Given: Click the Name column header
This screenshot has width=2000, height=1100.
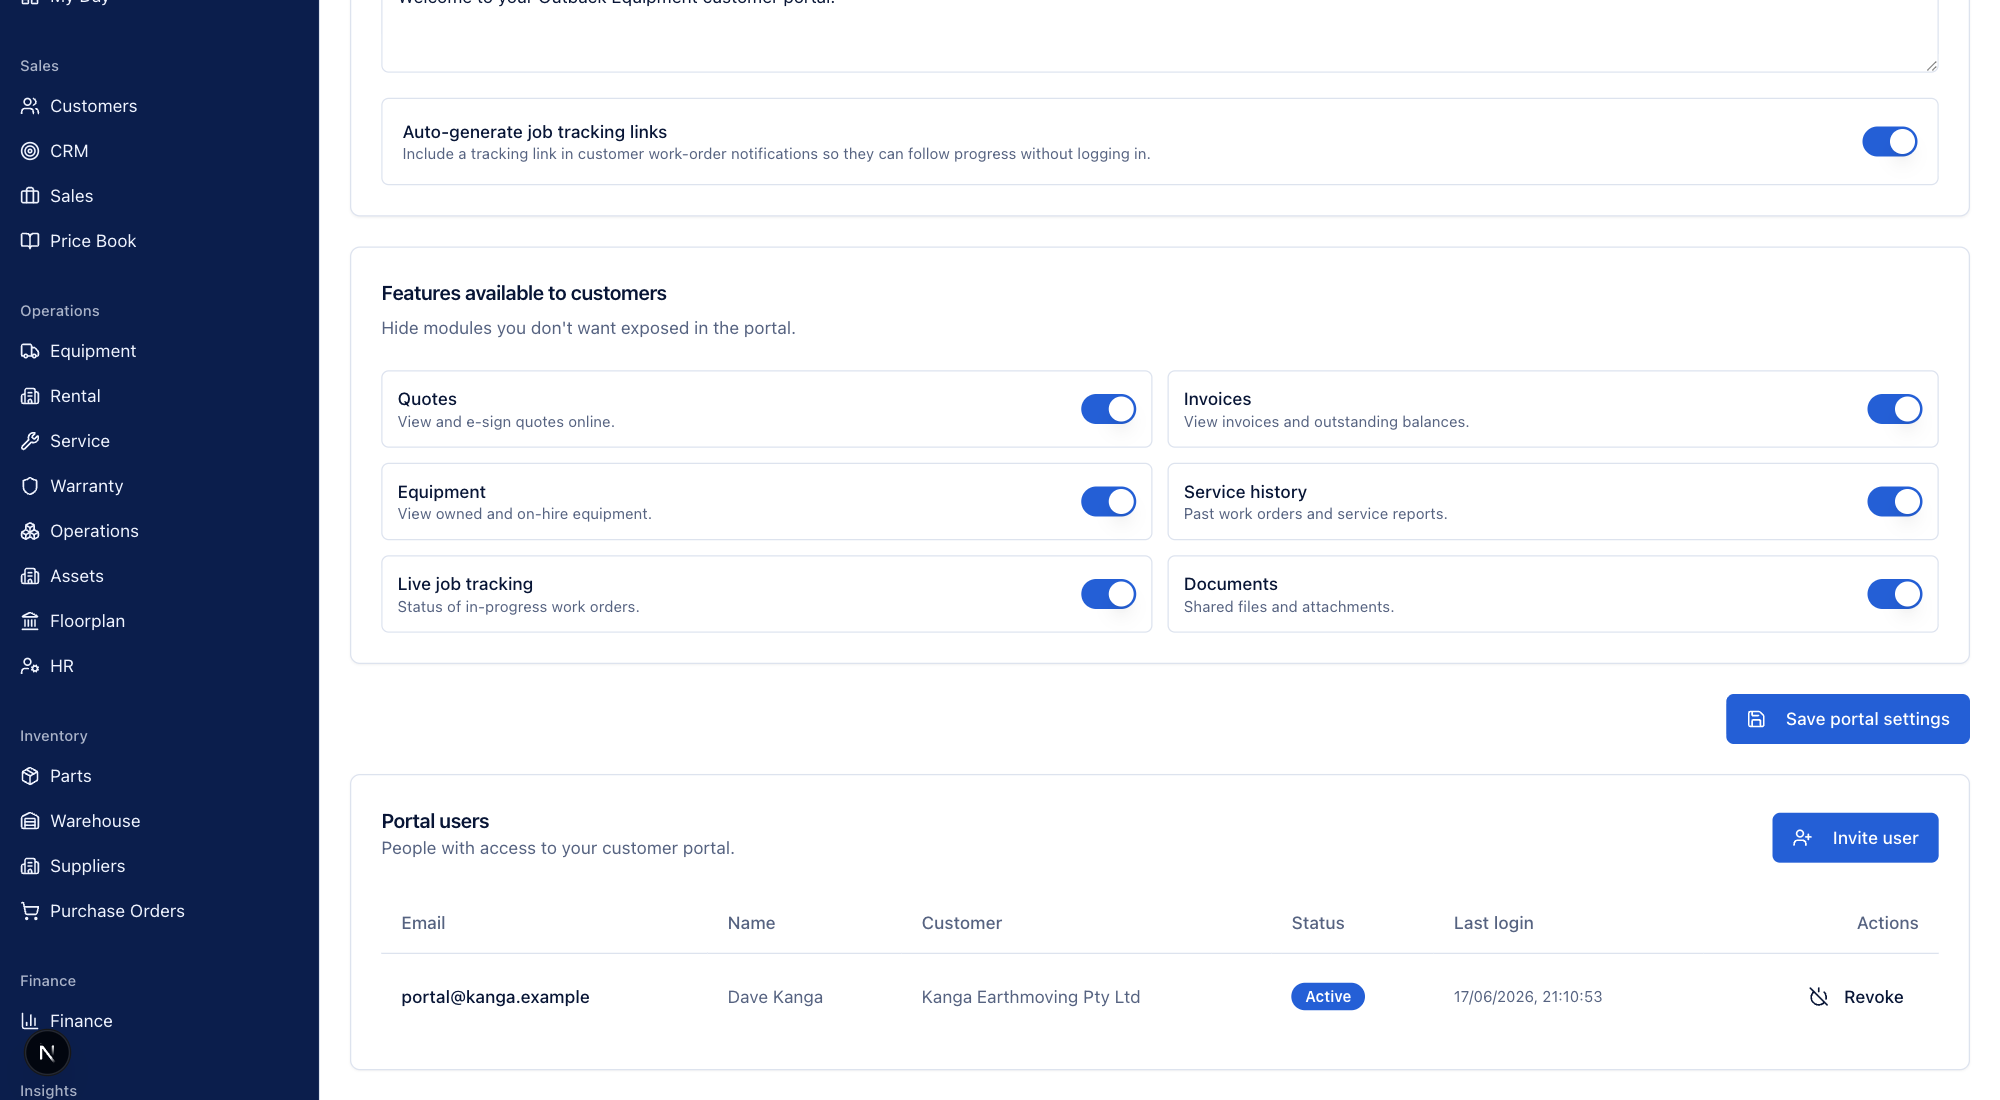Looking at the screenshot, I should pyautogui.click(x=751, y=923).
